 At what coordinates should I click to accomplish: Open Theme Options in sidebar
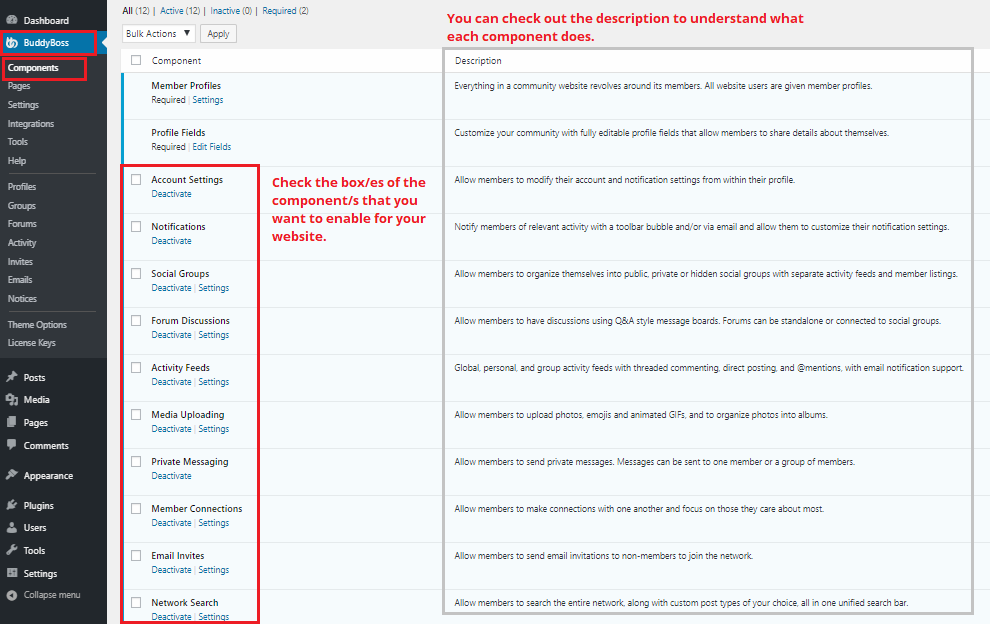(37, 325)
